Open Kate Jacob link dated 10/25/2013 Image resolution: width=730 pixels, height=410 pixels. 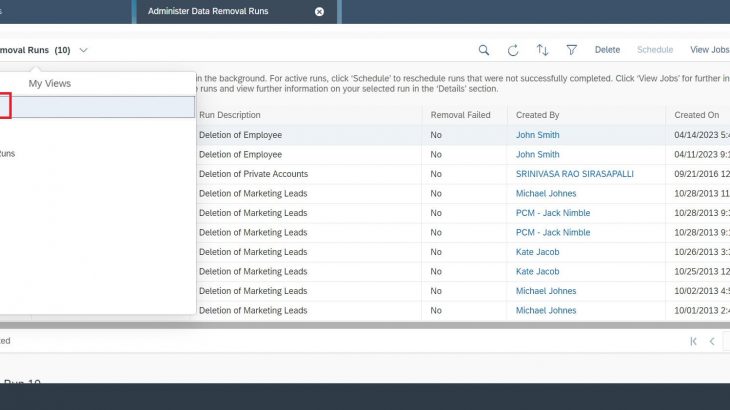click(537, 272)
